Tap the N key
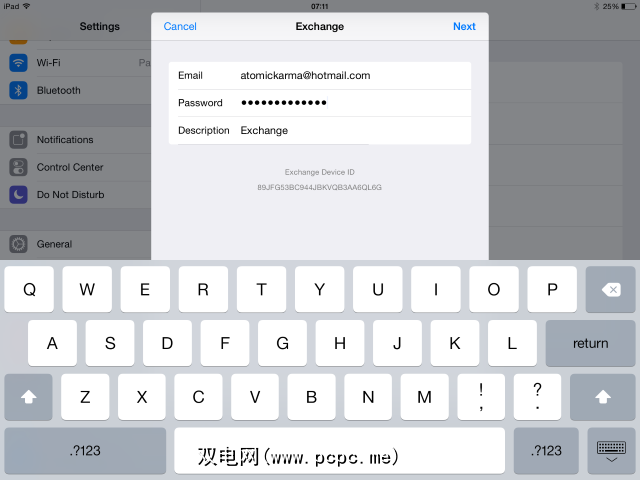This screenshot has width=640, height=480. tap(368, 397)
